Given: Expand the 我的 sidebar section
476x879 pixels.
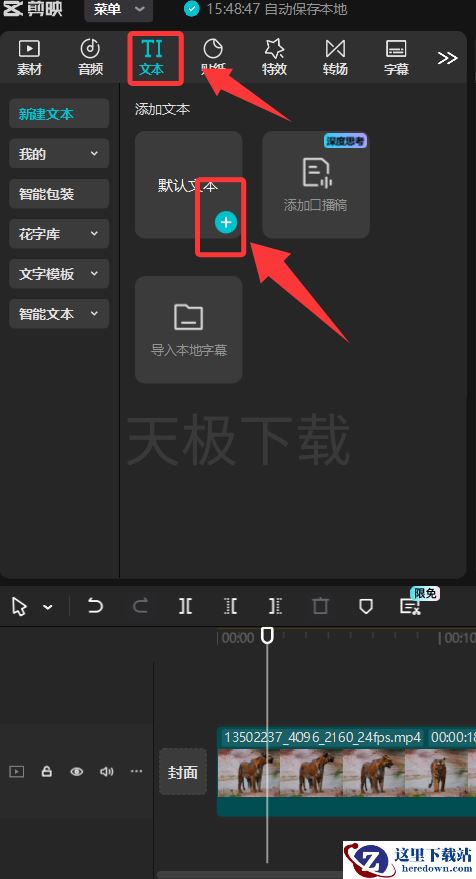Looking at the screenshot, I should [x=59, y=154].
